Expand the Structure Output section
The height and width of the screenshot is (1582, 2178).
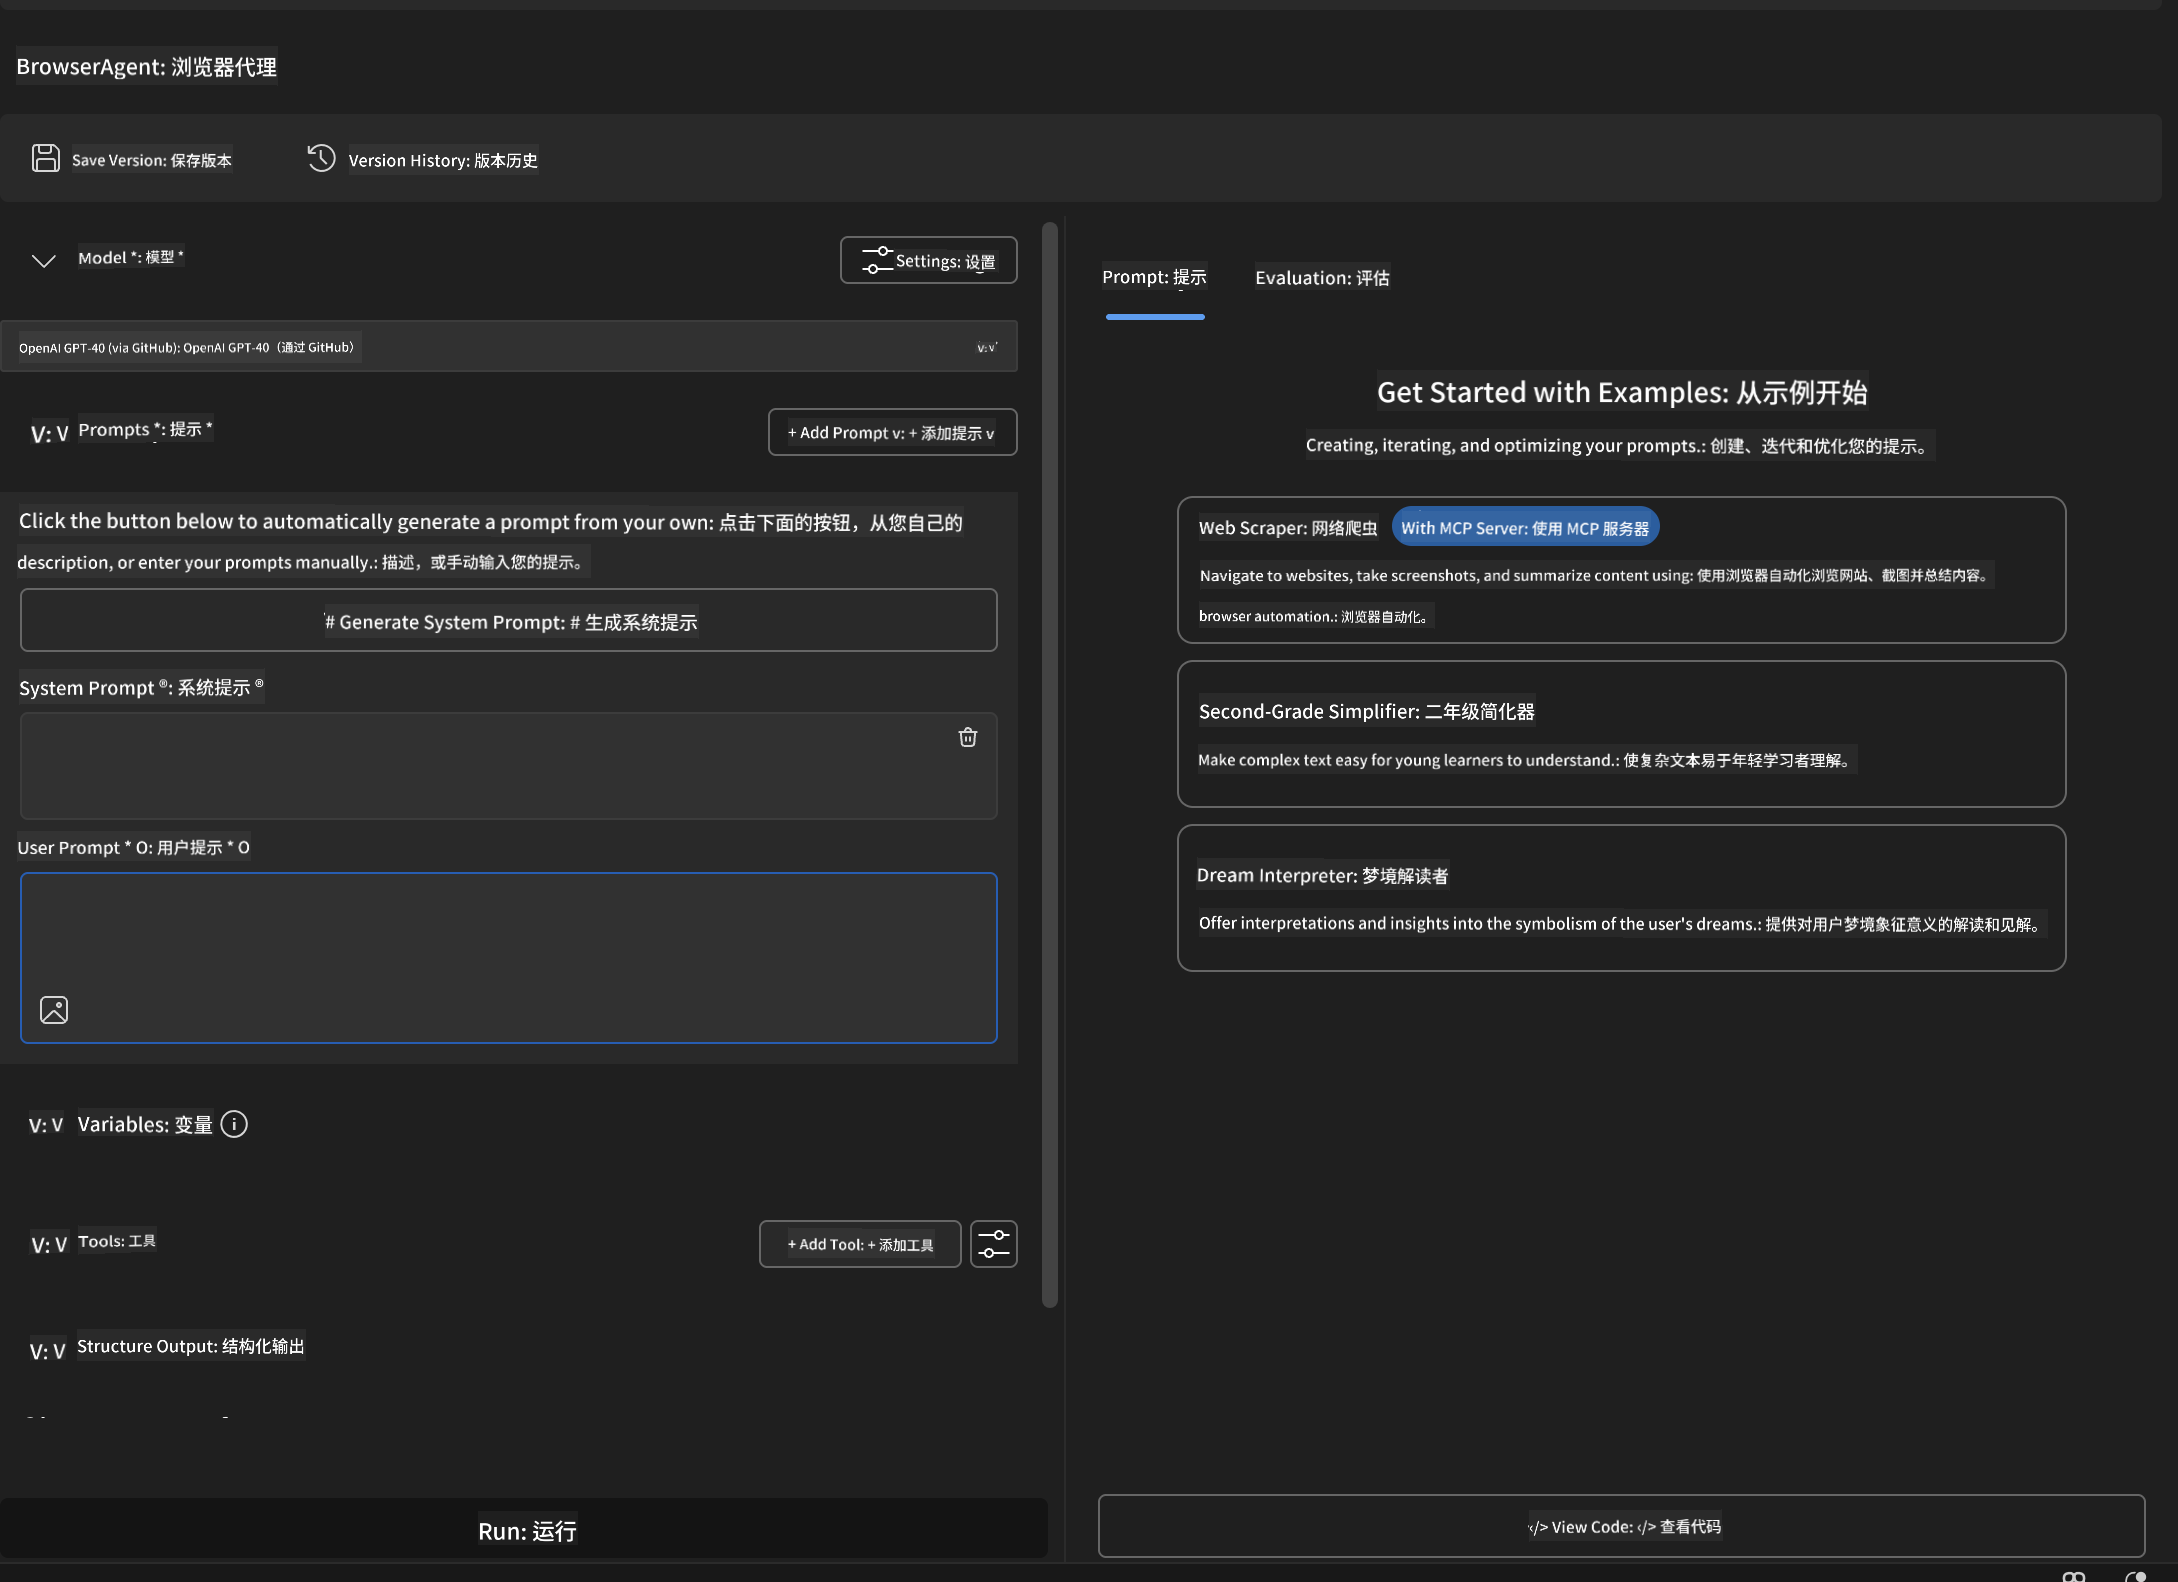click(47, 1350)
